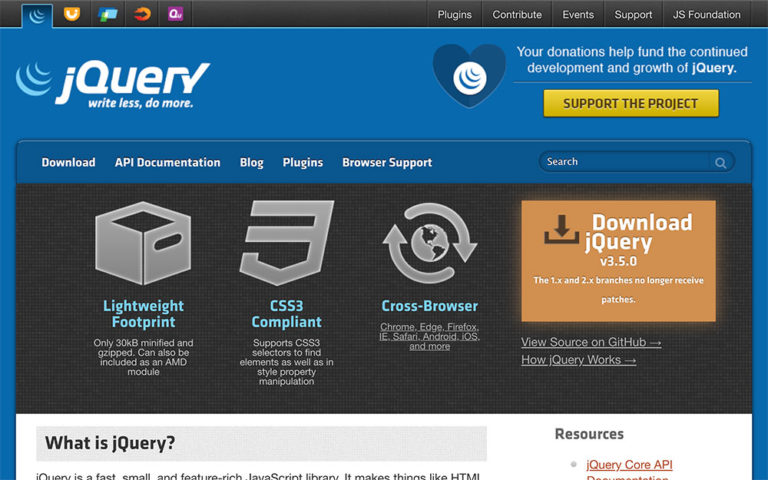768x480 pixels.
Task: Click the CSS3 Compliant icon
Action: tap(286, 243)
